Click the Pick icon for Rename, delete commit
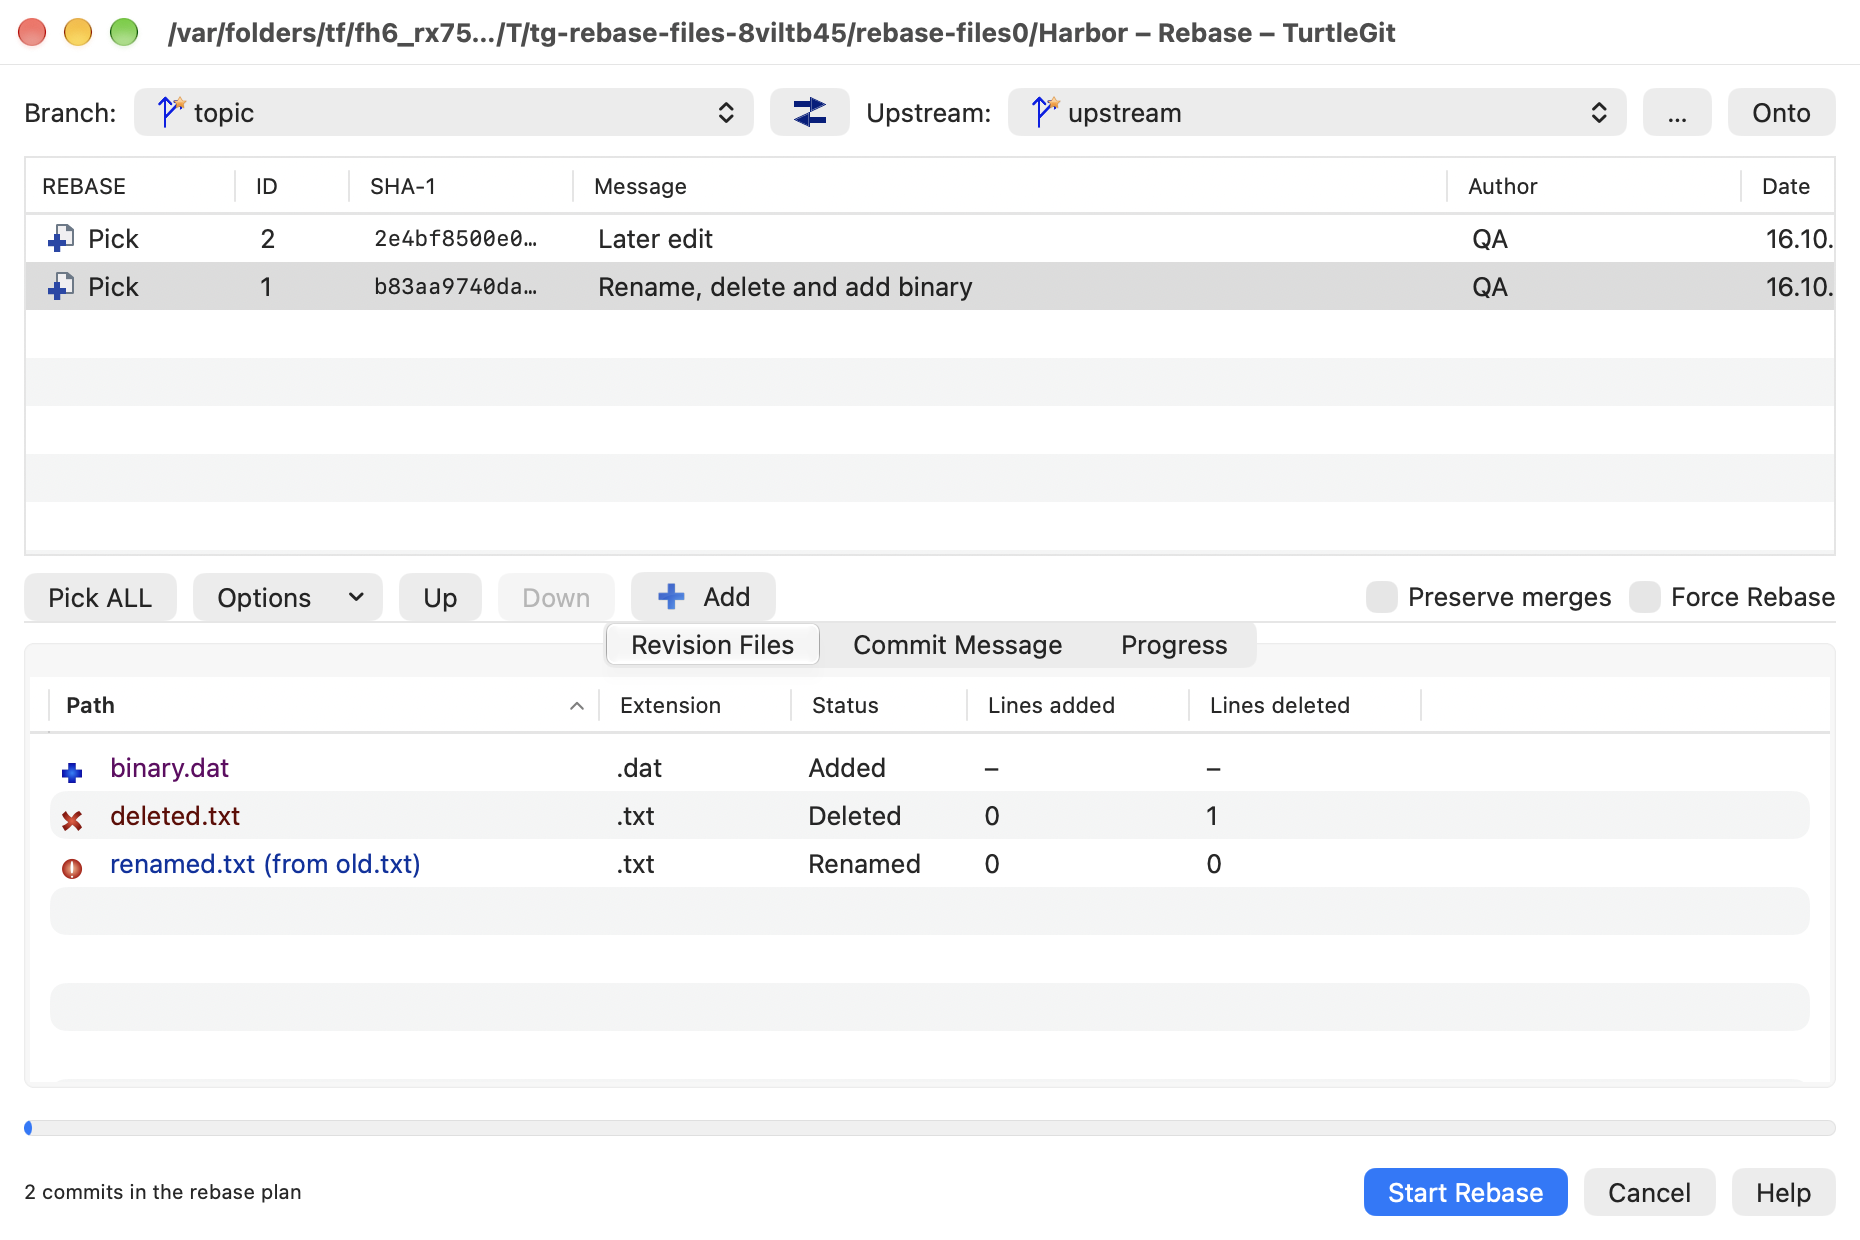This screenshot has height=1240, width=1860. click(61, 287)
